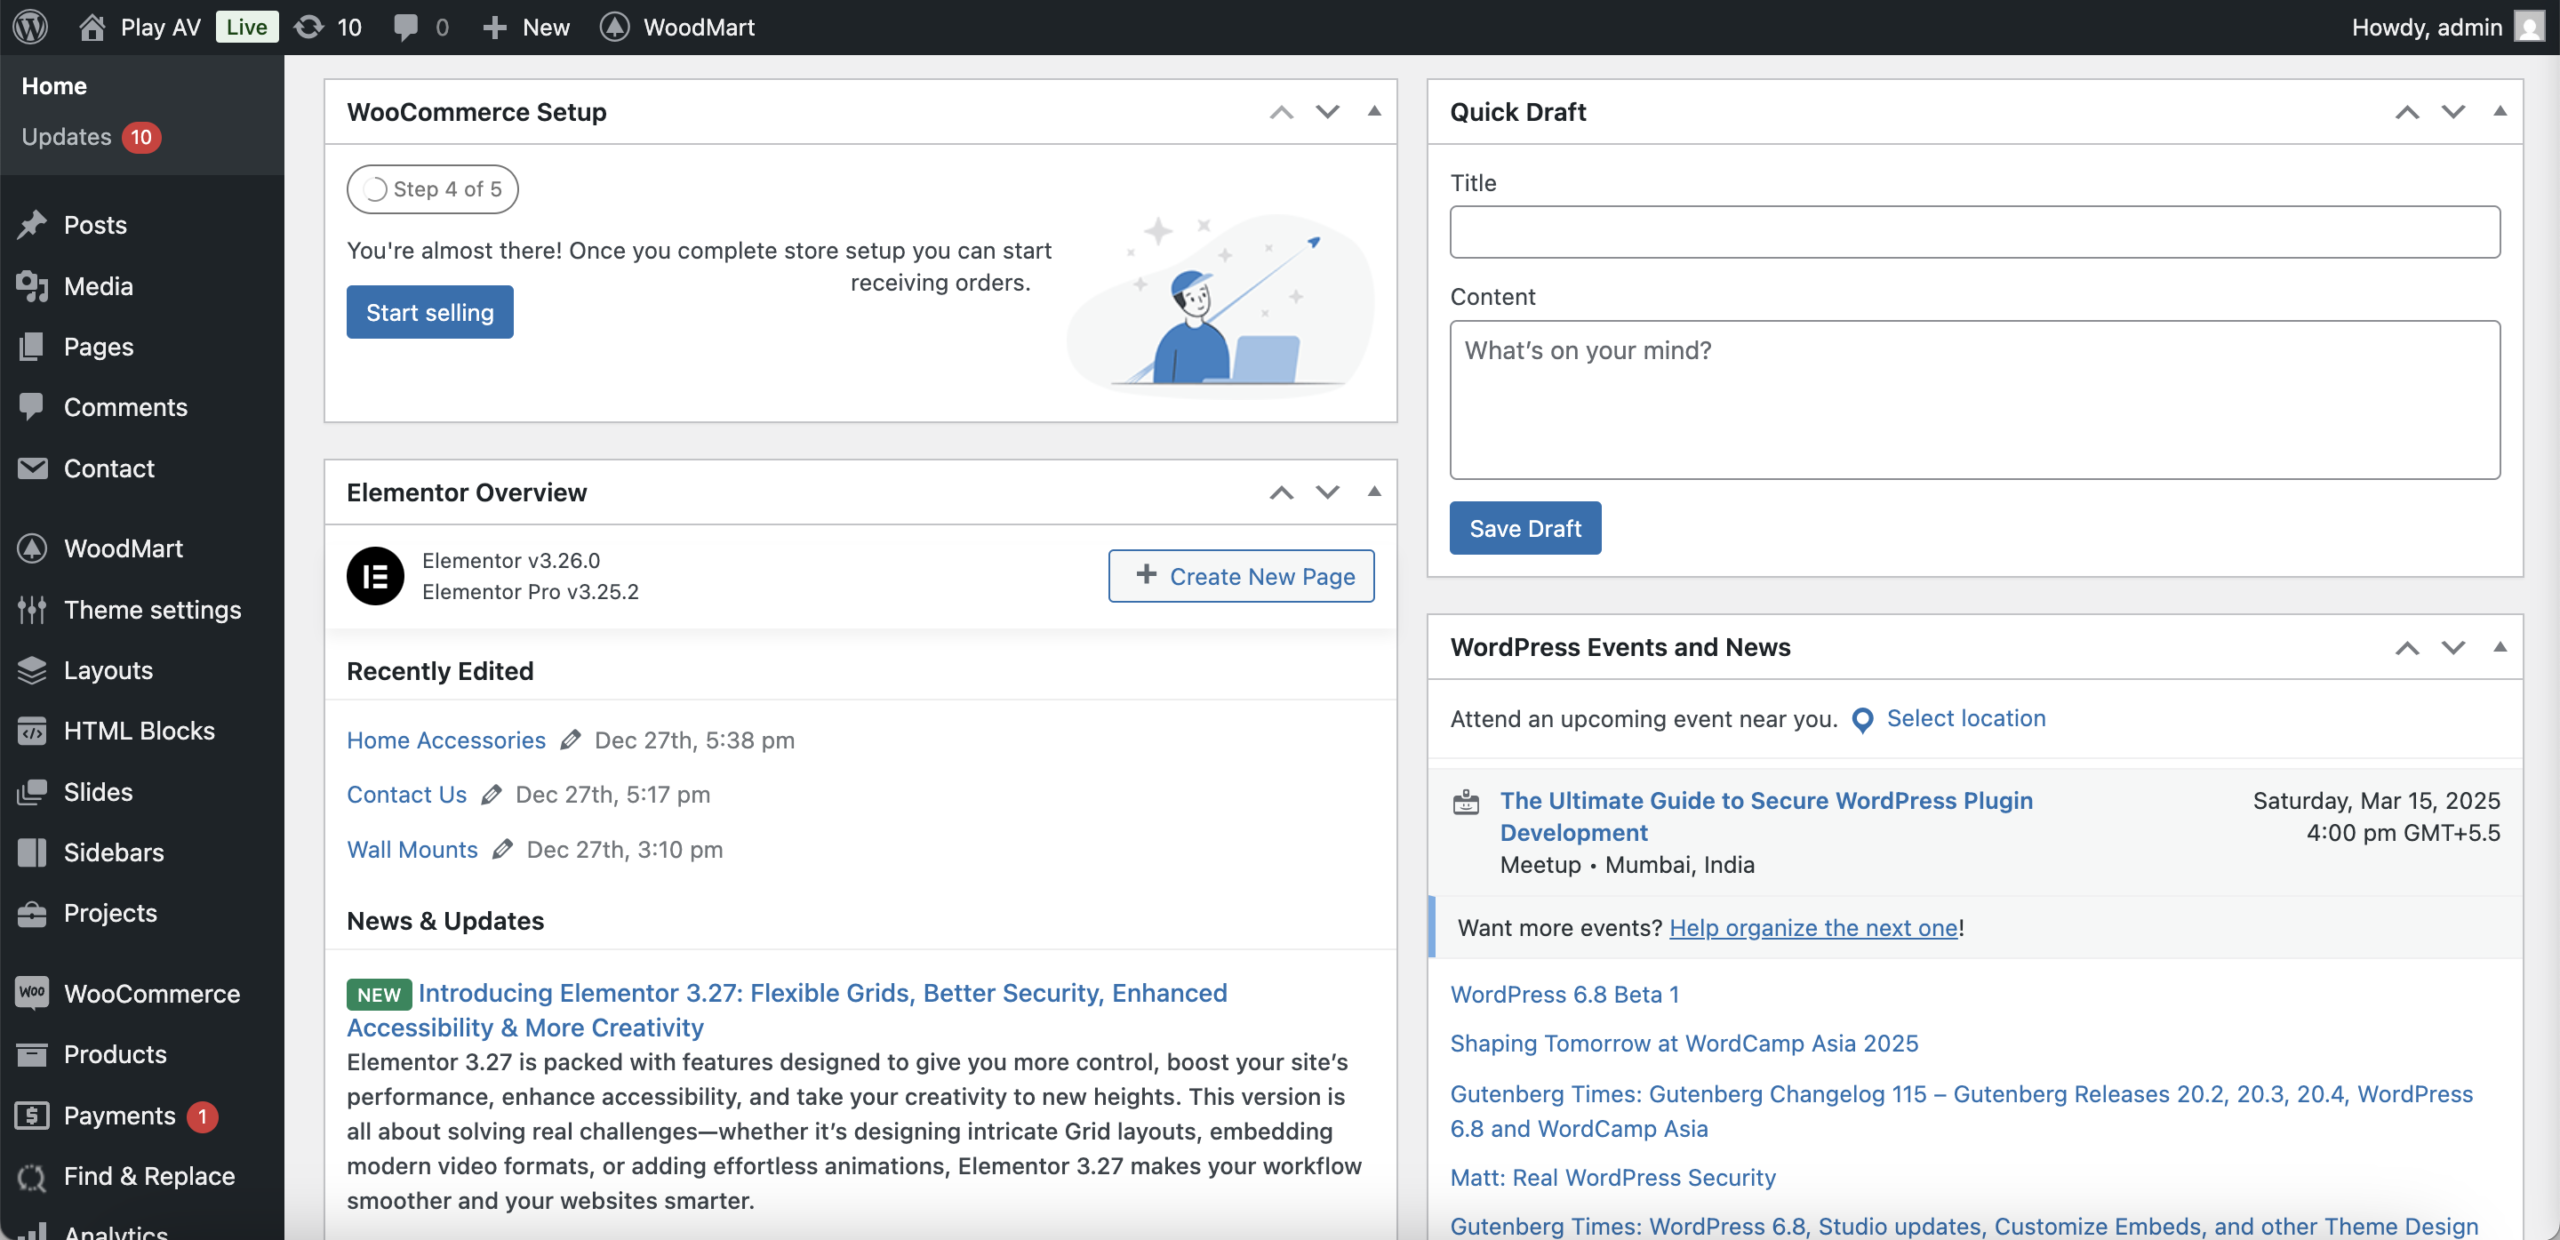The image size is (2560, 1240).
Task: Click the Projects briefcase icon
Action: pos(32,913)
